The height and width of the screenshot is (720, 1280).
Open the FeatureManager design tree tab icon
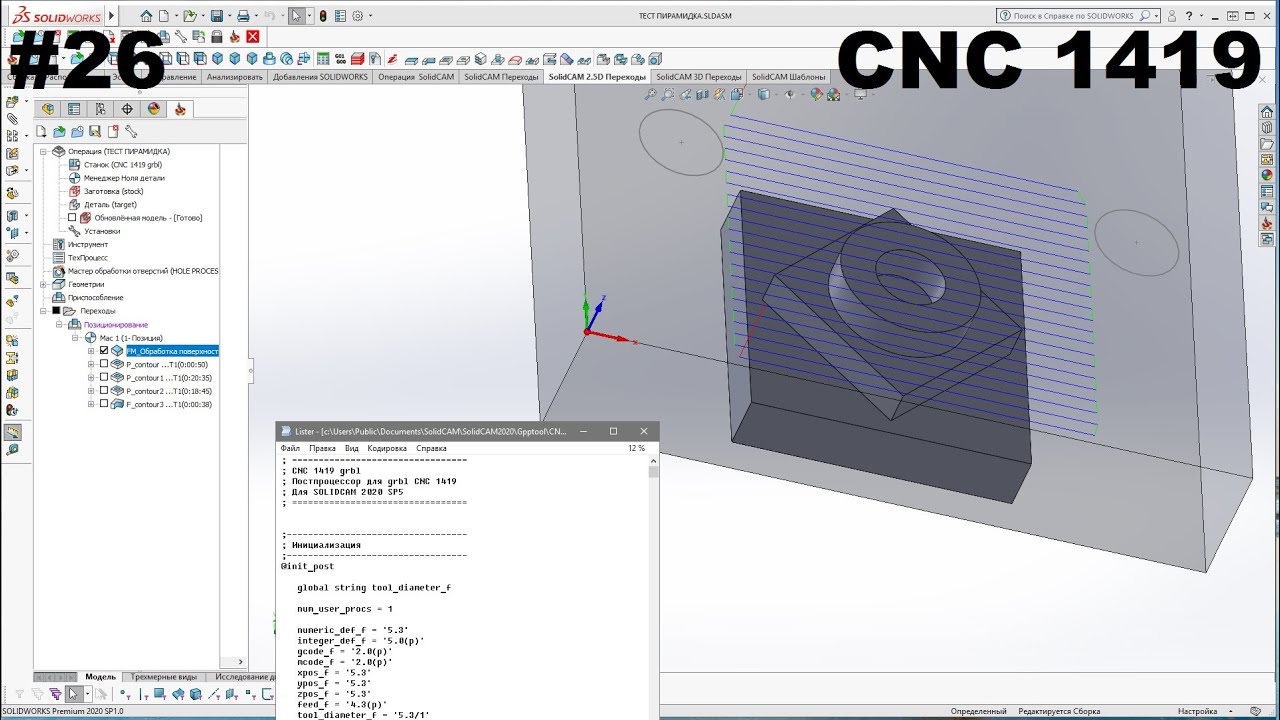pos(47,109)
